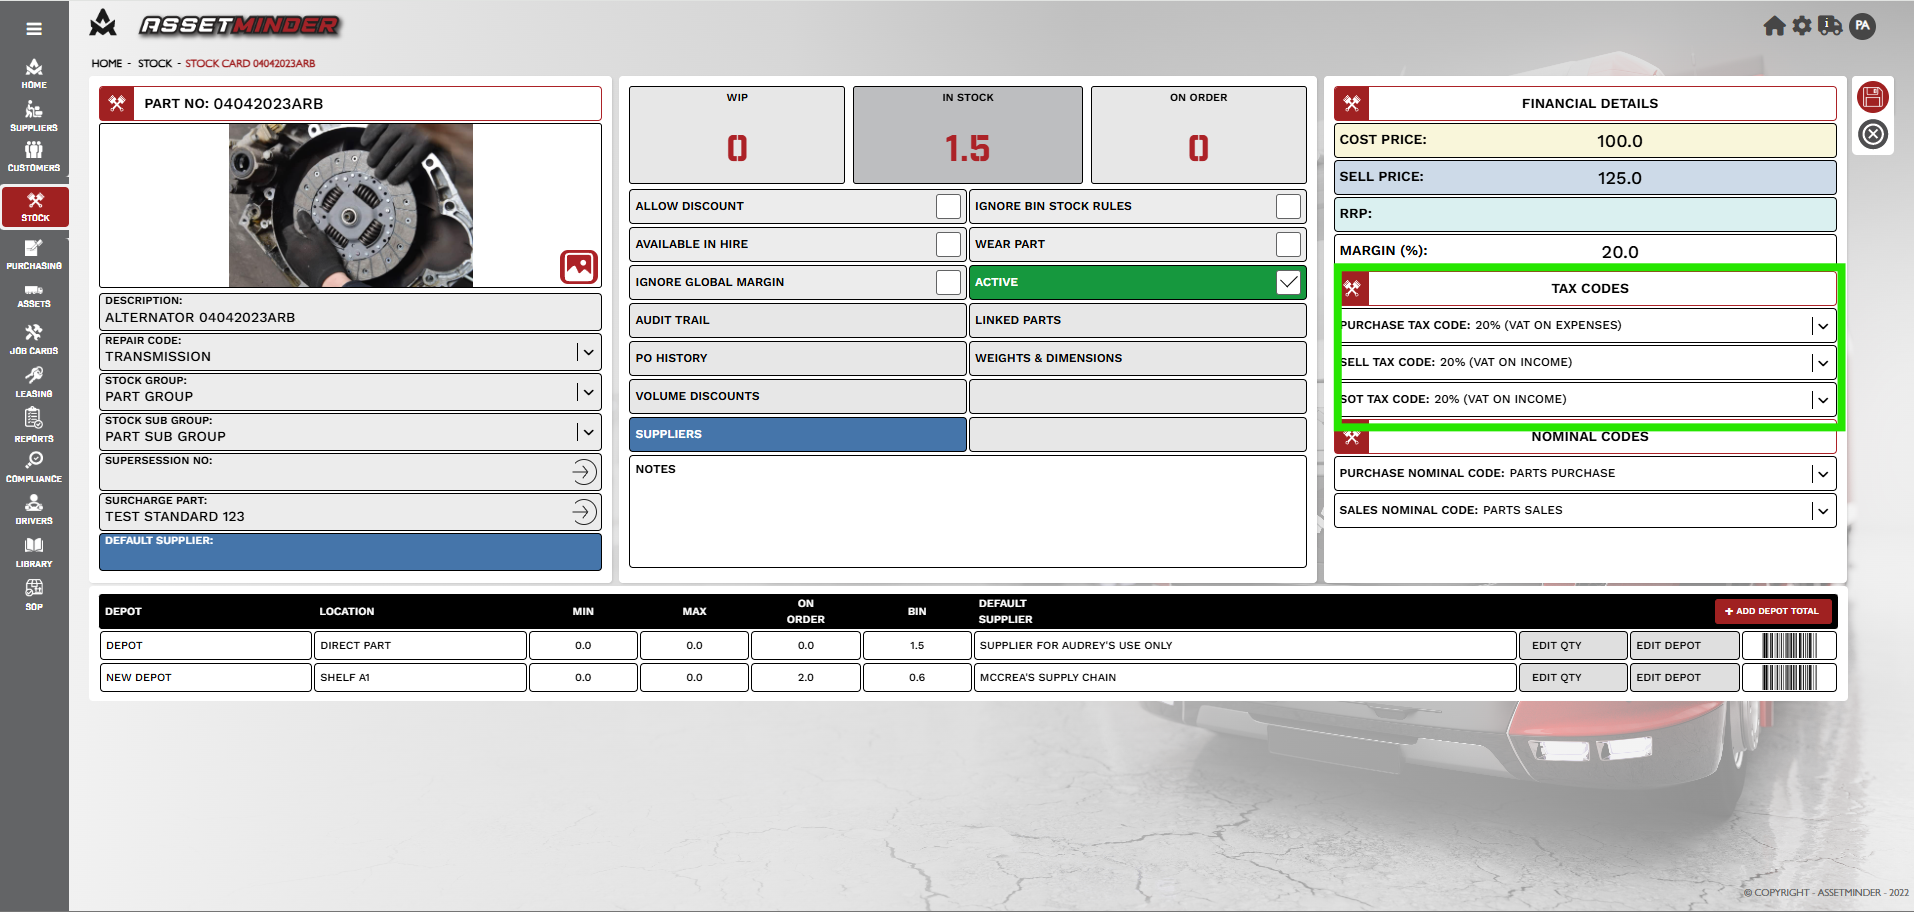Open the settings gear icon
Image resolution: width=1914 pixels, height=912 pixels.
tap(1802, 26)
